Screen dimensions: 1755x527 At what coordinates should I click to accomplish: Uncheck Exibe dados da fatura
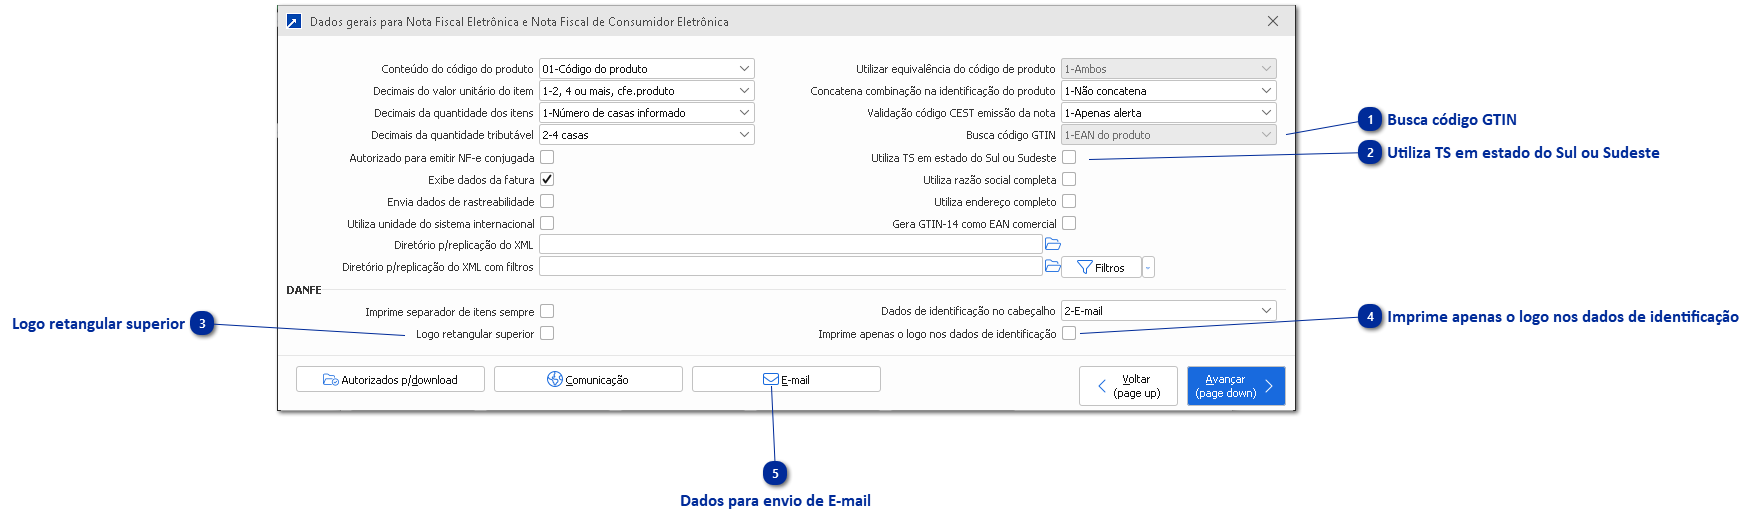pos(547,179)
